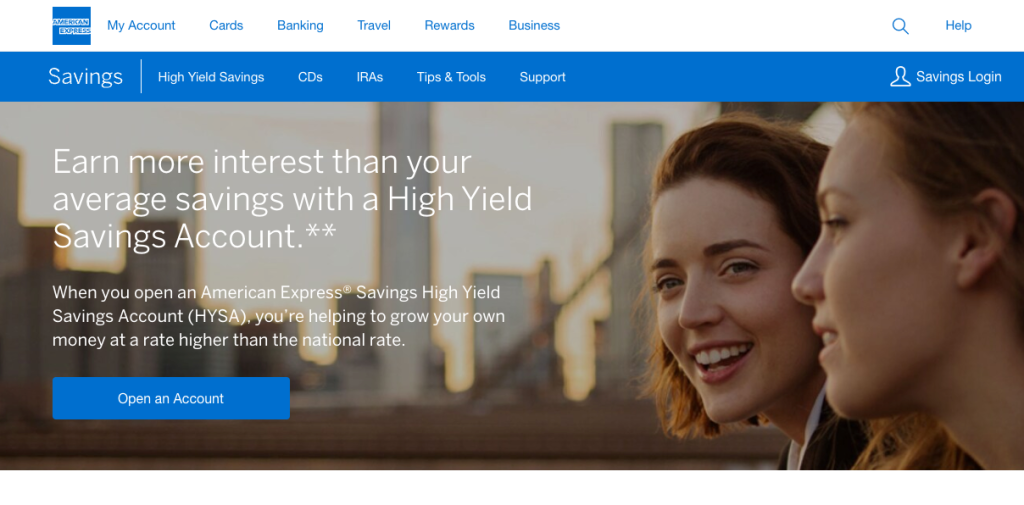The width and height of the screenshot is (1024, 505).
Task: Go to the Help page
Action: click(958, 25)
